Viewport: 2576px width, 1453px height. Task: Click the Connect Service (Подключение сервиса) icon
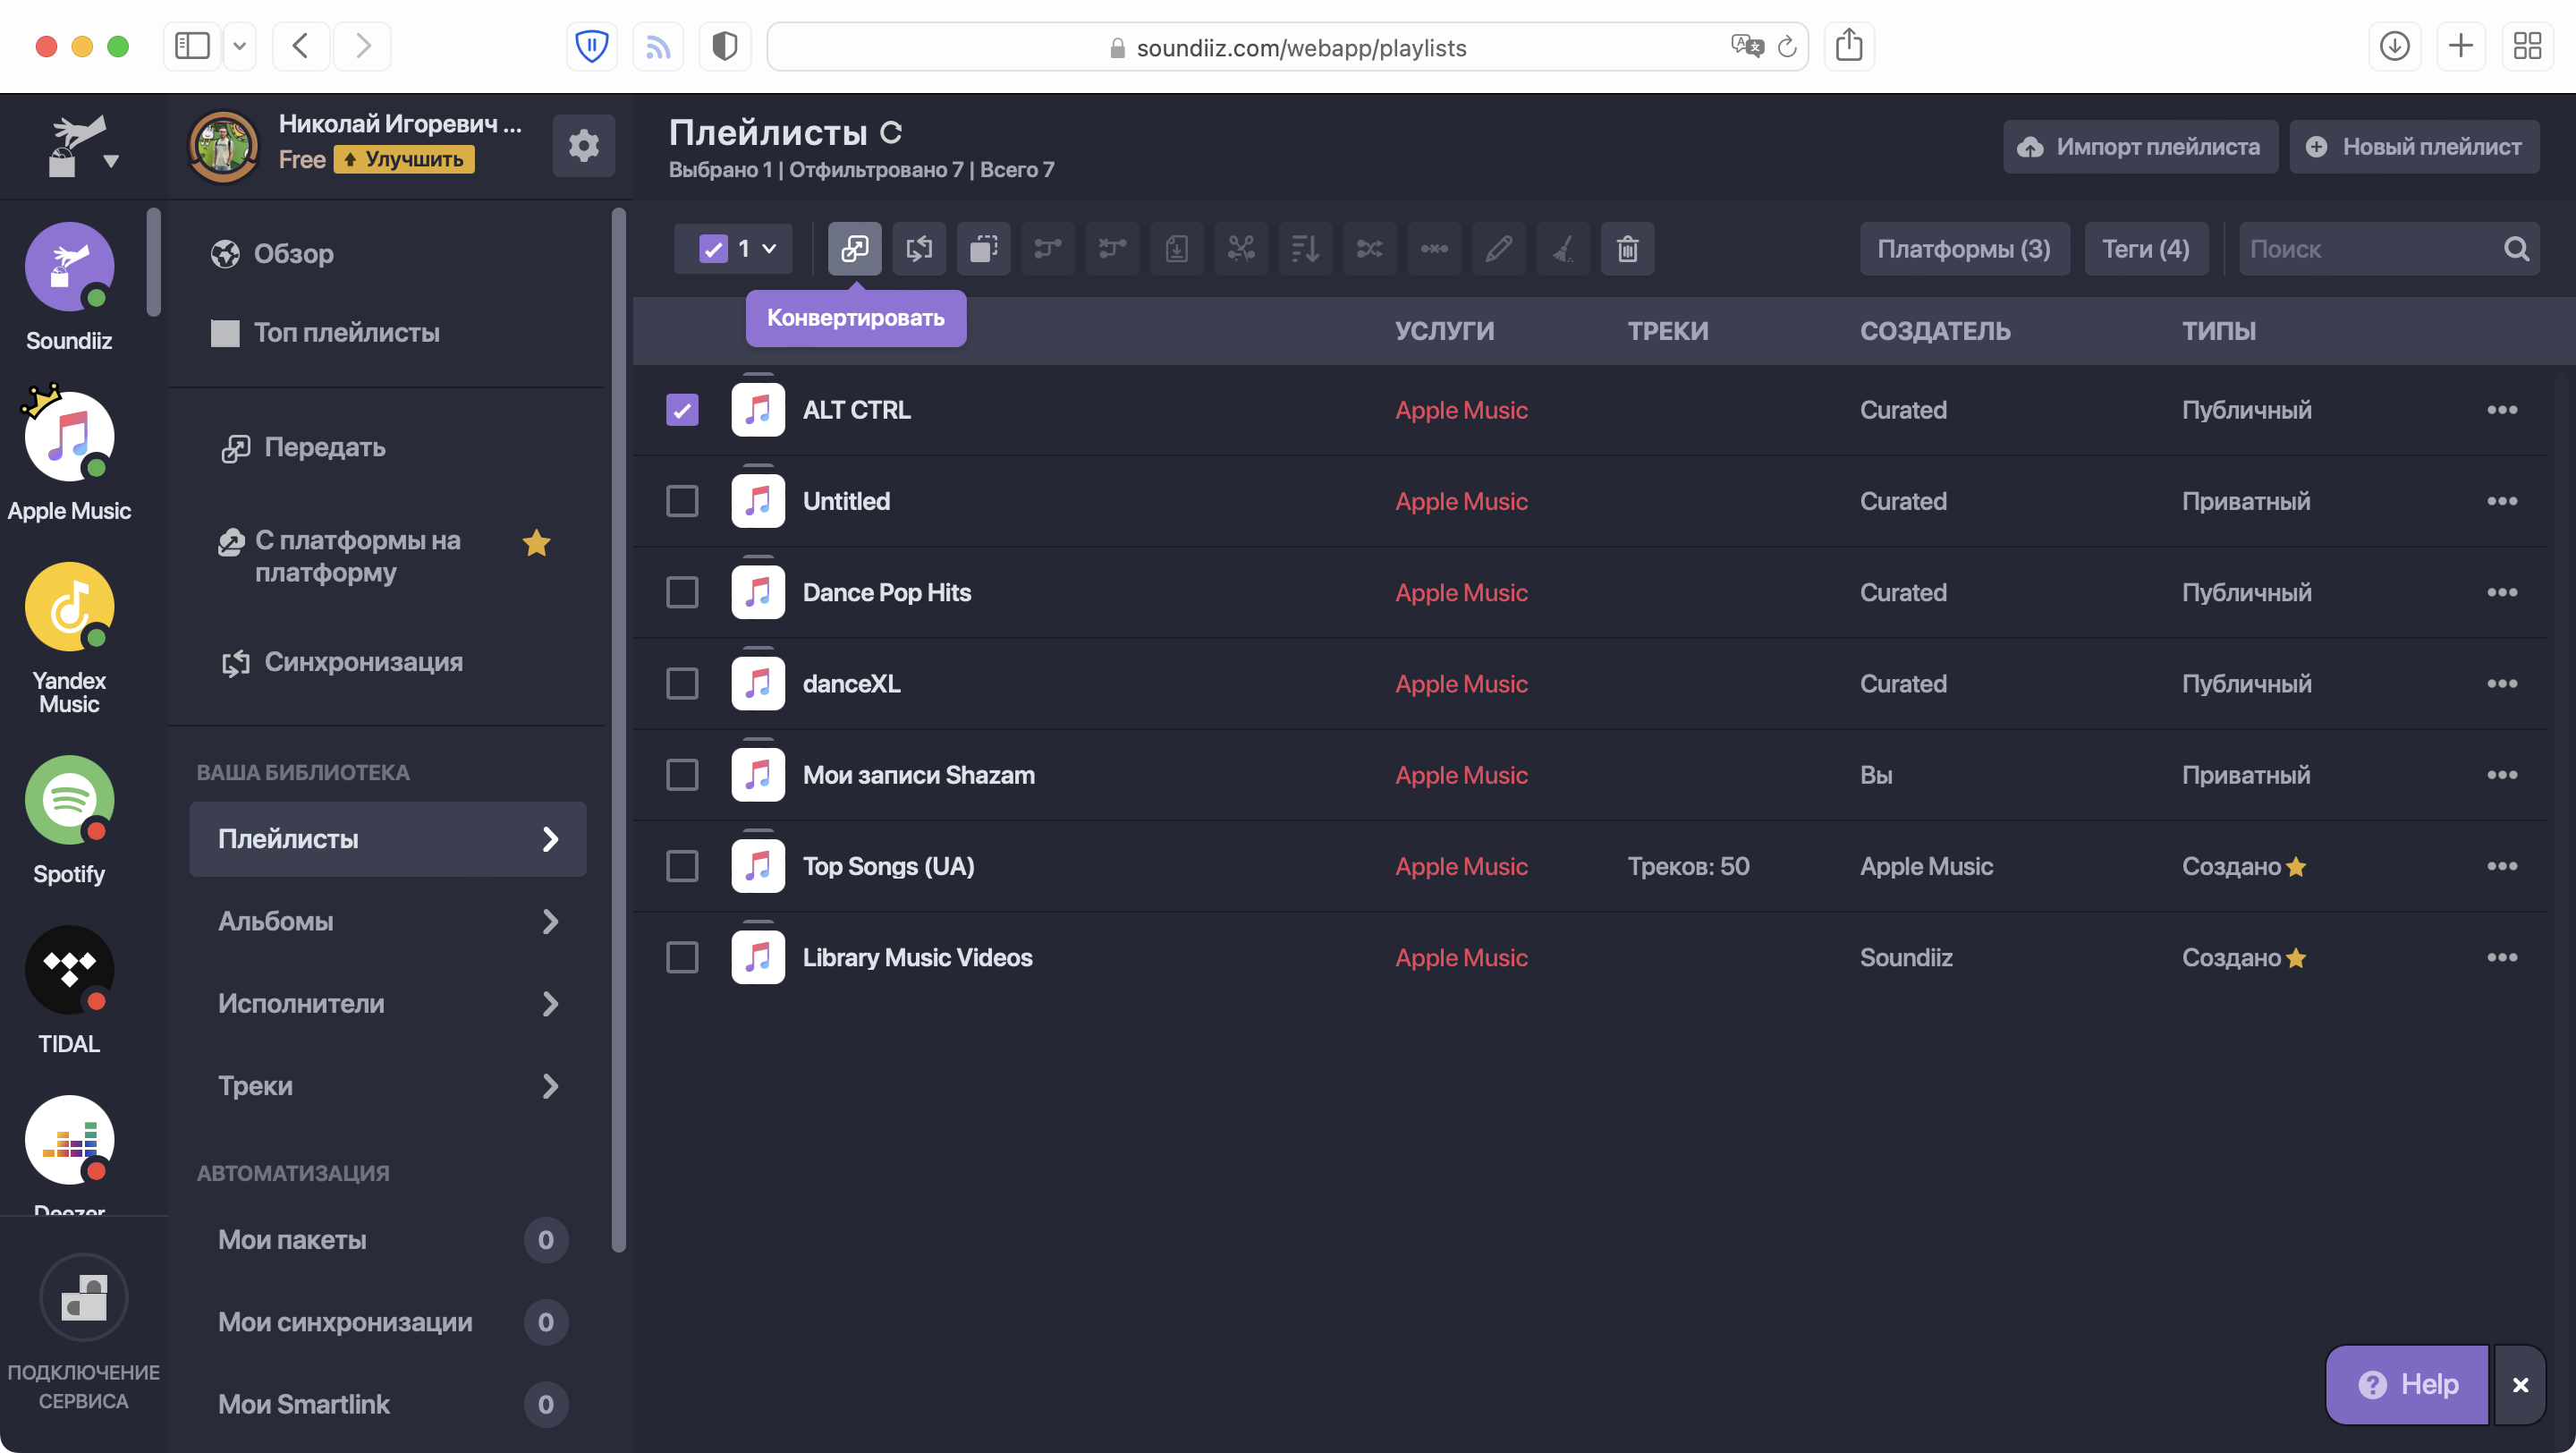[83, 1296]
